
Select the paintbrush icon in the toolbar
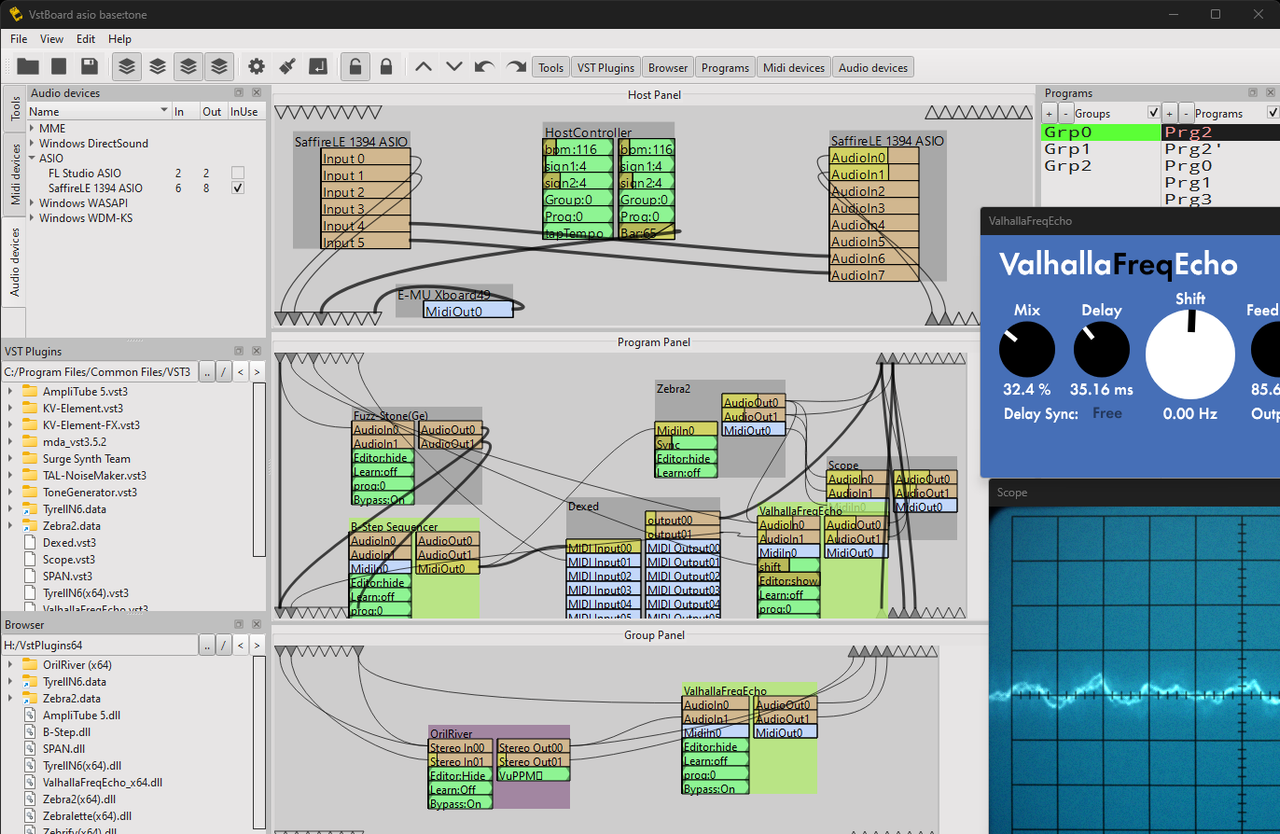[287, 66]
